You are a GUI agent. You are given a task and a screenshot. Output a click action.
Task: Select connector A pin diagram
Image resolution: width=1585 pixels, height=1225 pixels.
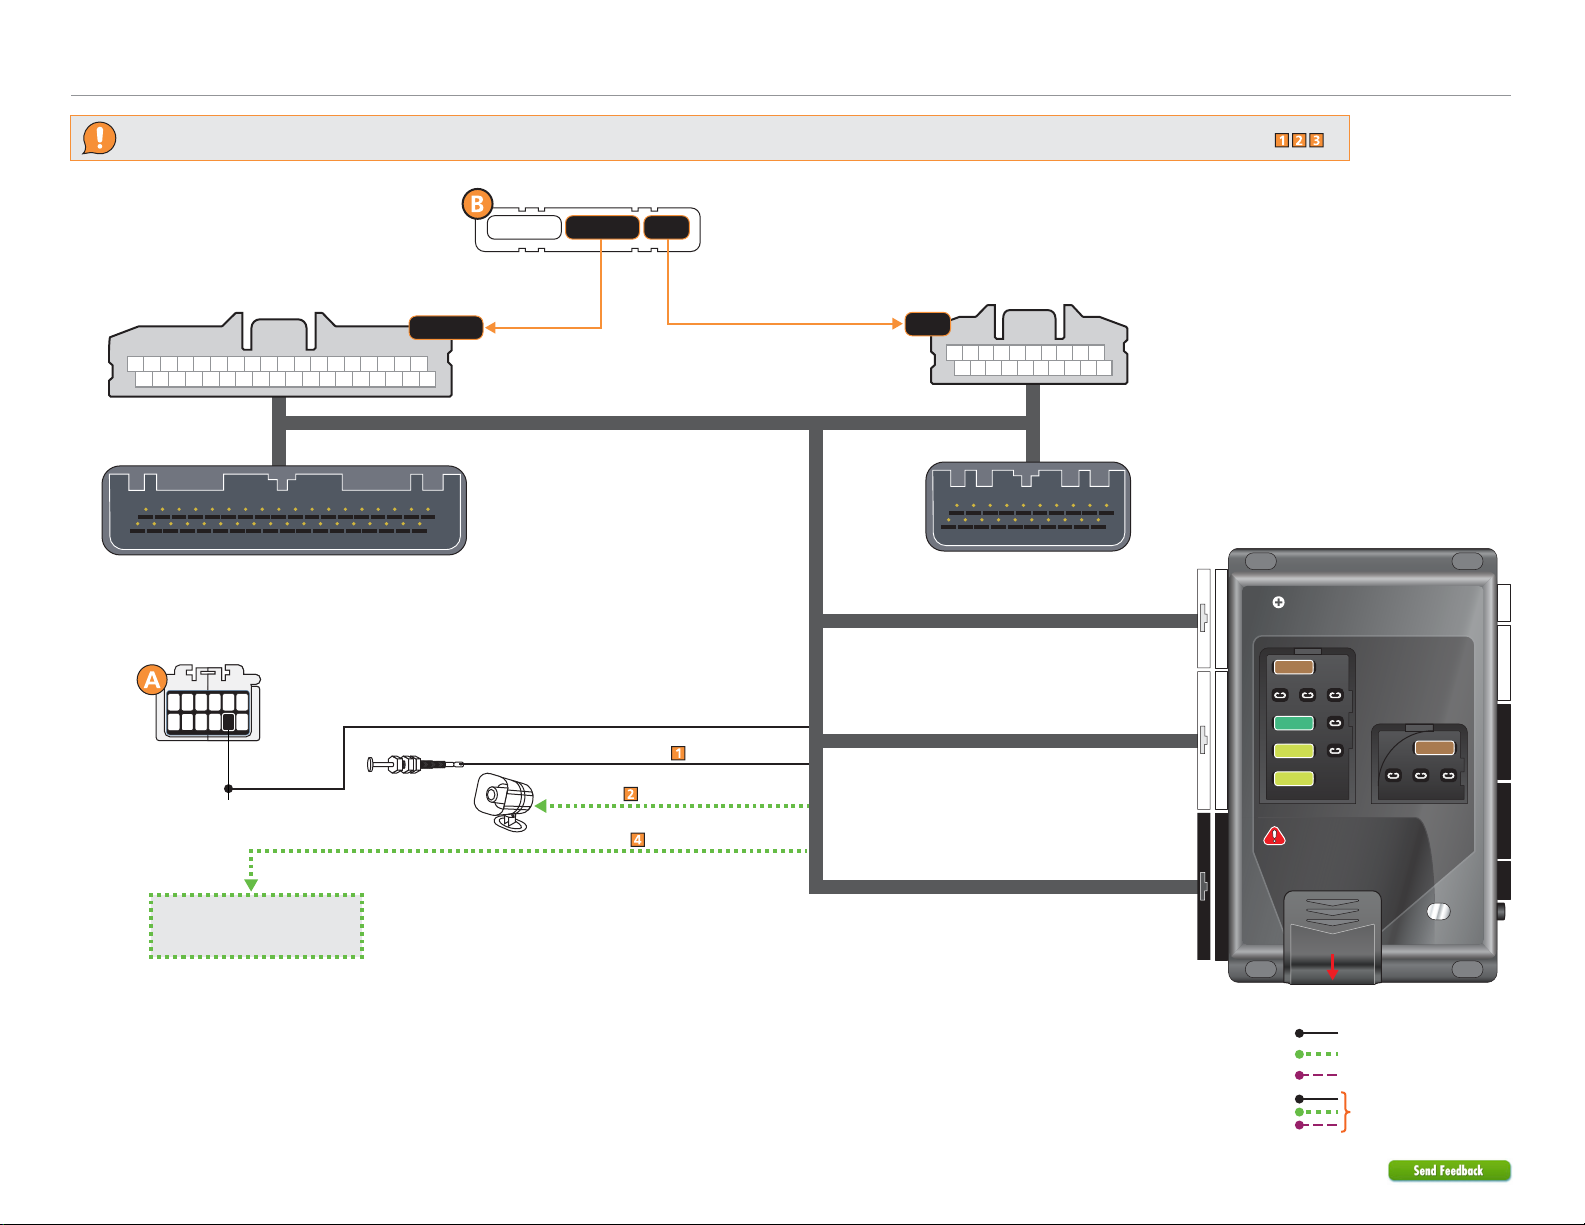(x=208, y=703)
